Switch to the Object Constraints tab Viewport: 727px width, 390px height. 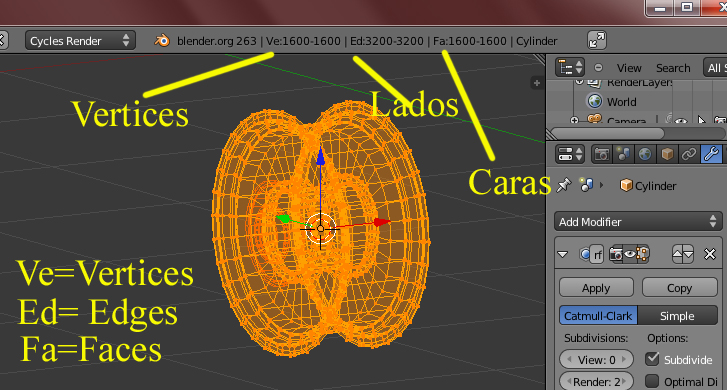(x=689, y=154)
